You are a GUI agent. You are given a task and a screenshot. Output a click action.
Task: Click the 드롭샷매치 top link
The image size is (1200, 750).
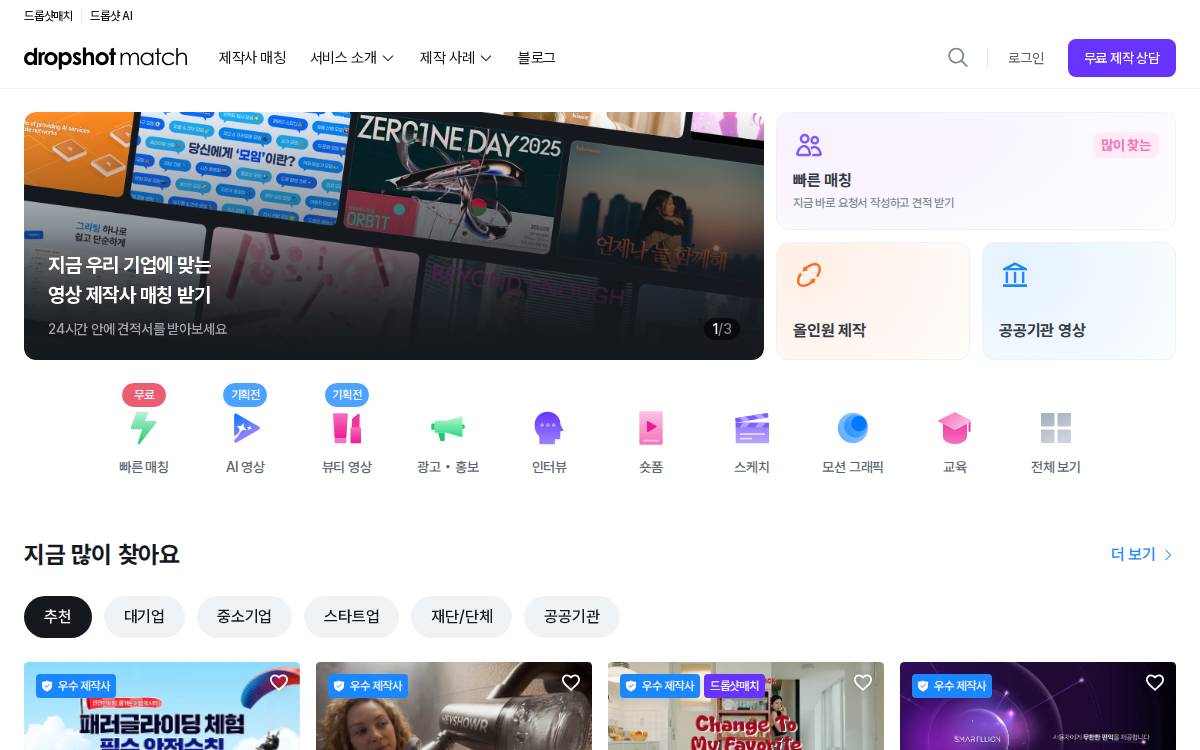(x=48, y=16)
